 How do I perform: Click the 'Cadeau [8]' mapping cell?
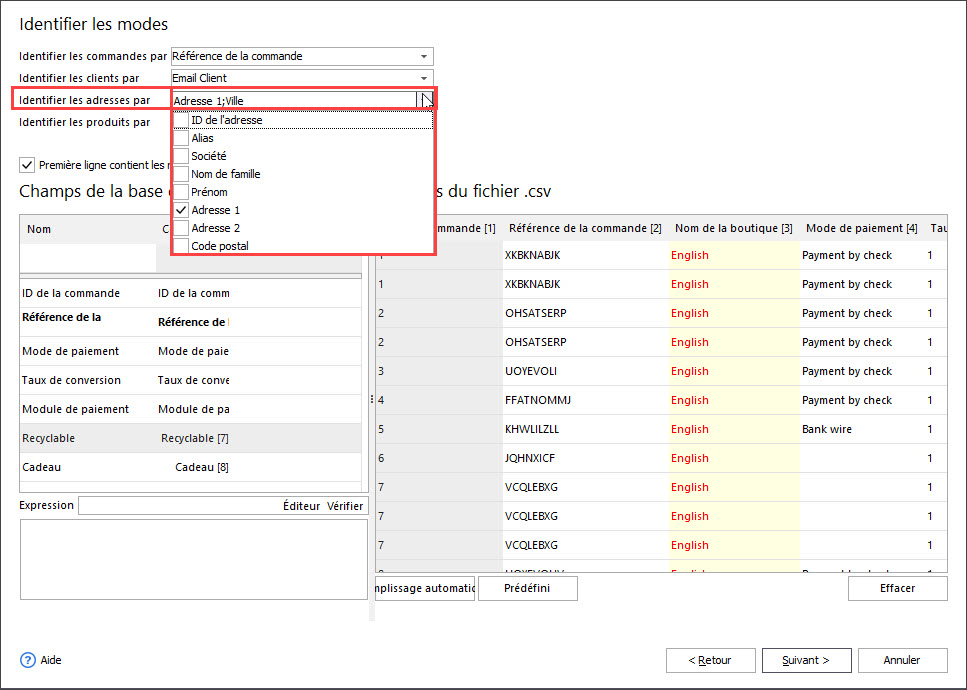[x=202, y=467]
